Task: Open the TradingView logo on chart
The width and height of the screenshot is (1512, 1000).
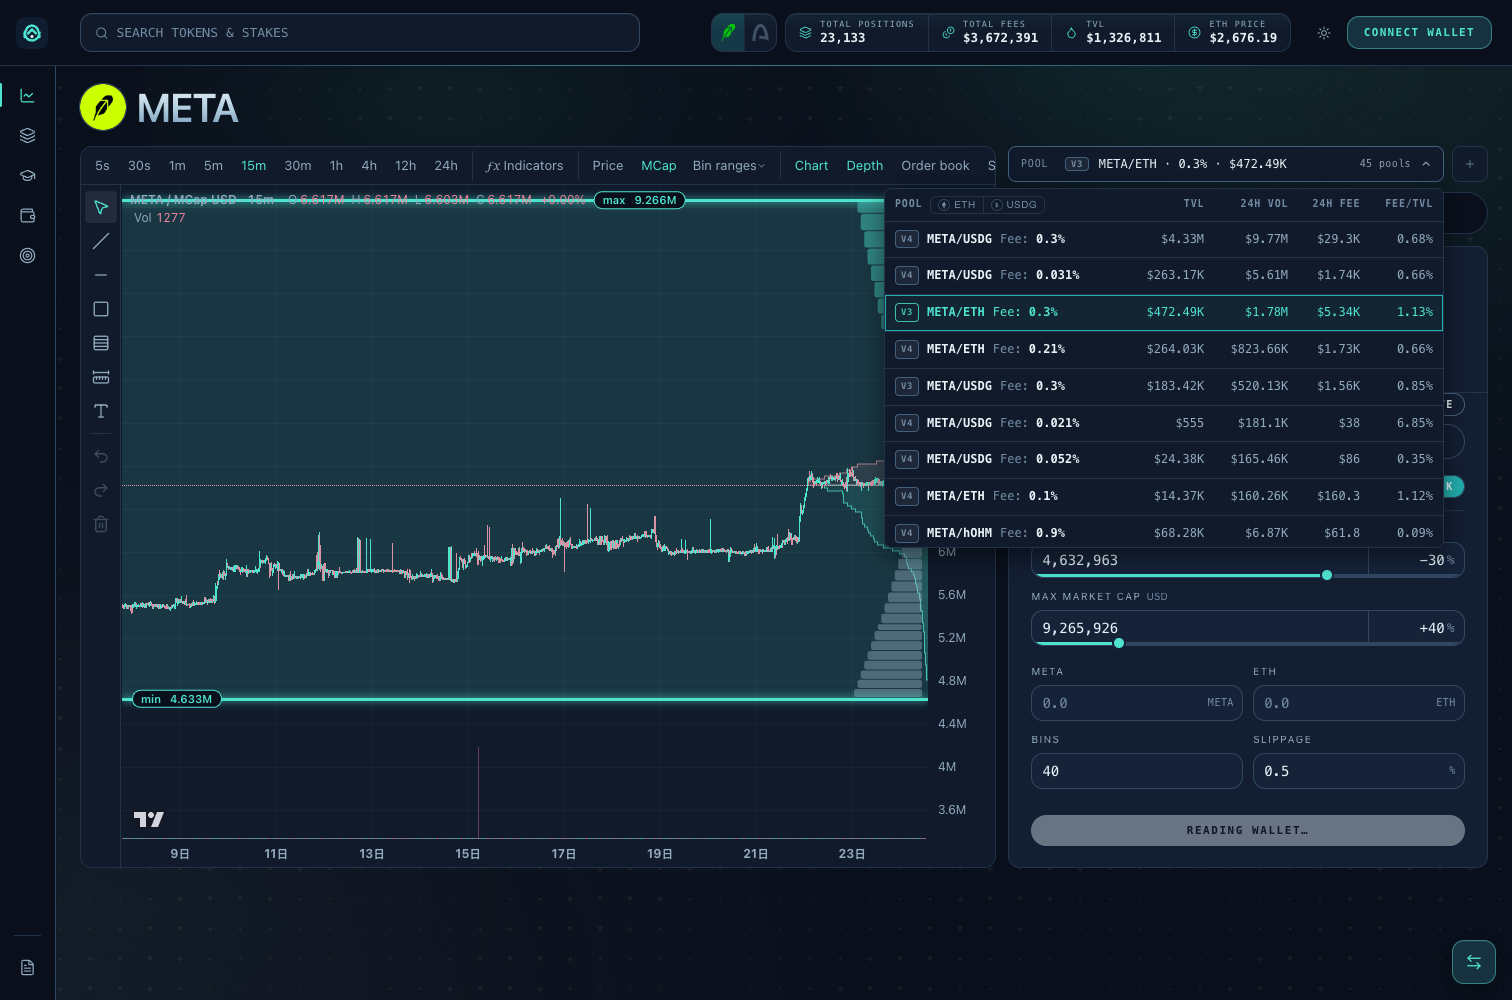Action: (x=149, y=819)
